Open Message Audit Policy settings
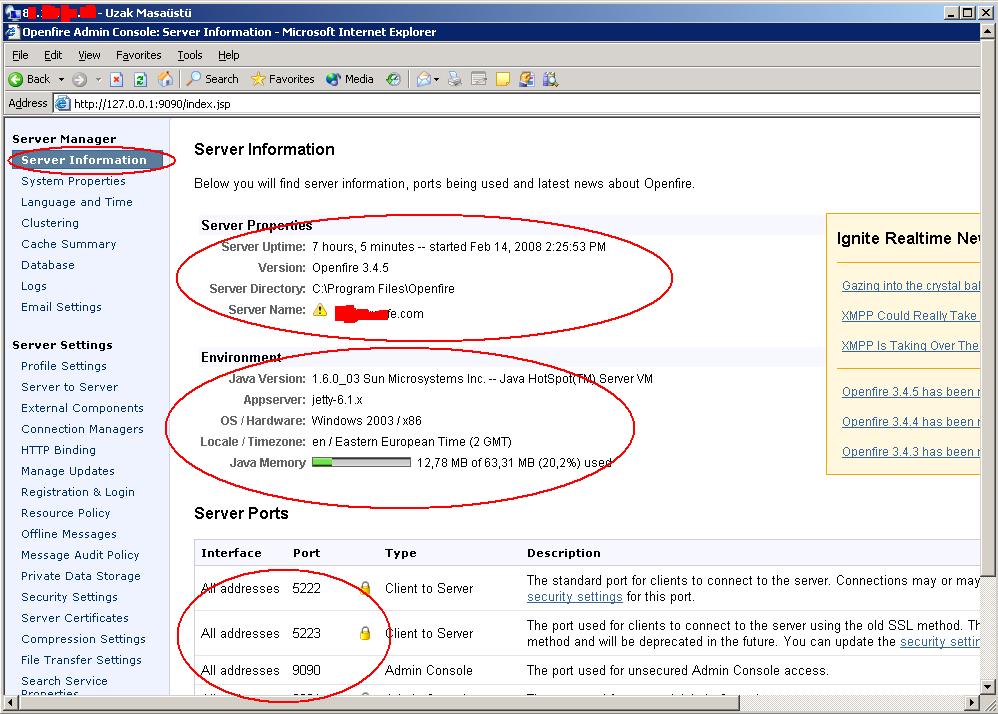Image resolution: width=998 pixels, height=714 pixels. (80, 555)
